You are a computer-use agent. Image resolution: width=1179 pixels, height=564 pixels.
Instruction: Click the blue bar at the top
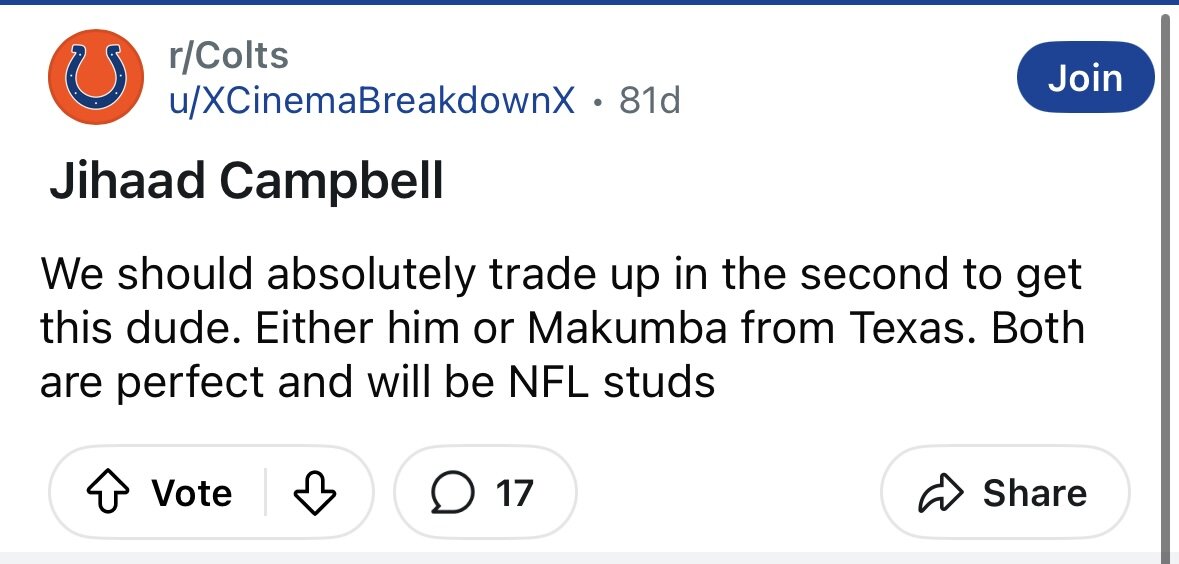pos(589,3)
